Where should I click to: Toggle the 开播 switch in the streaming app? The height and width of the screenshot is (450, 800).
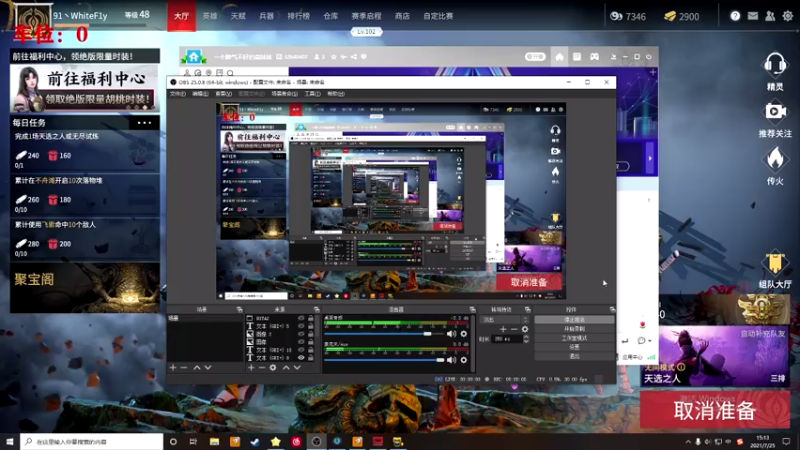(535, 57)
